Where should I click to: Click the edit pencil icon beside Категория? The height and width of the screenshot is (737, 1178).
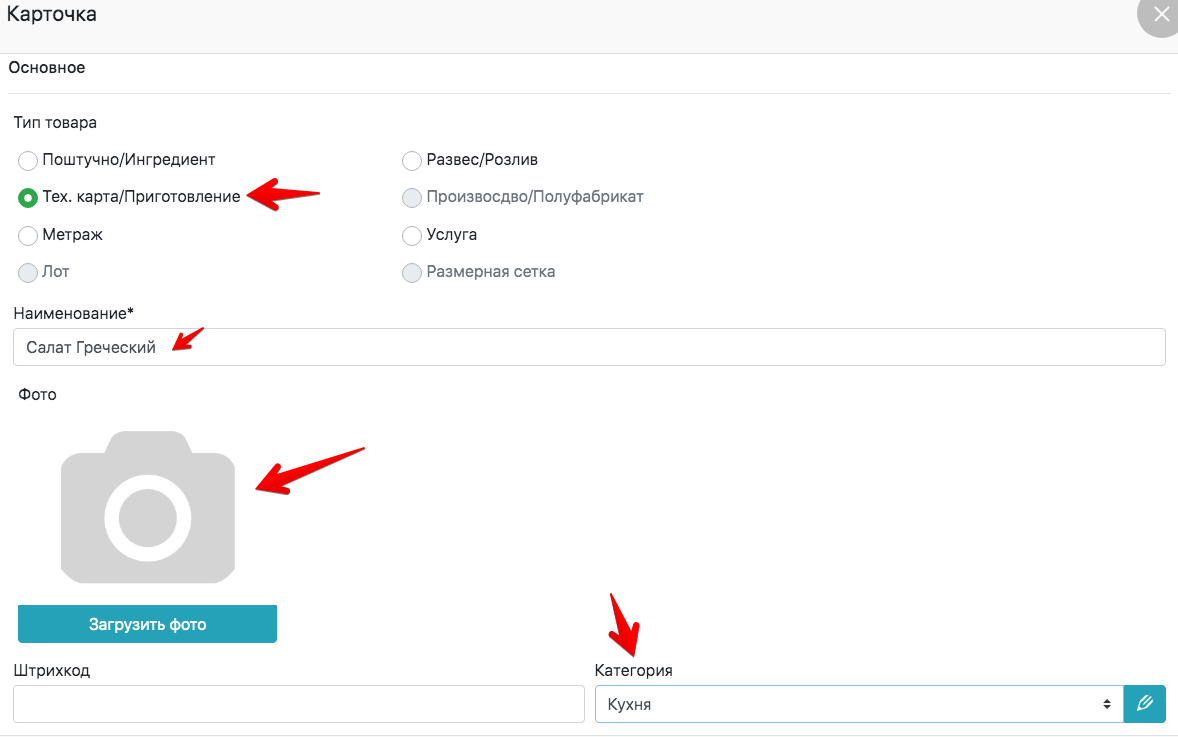1145,704
